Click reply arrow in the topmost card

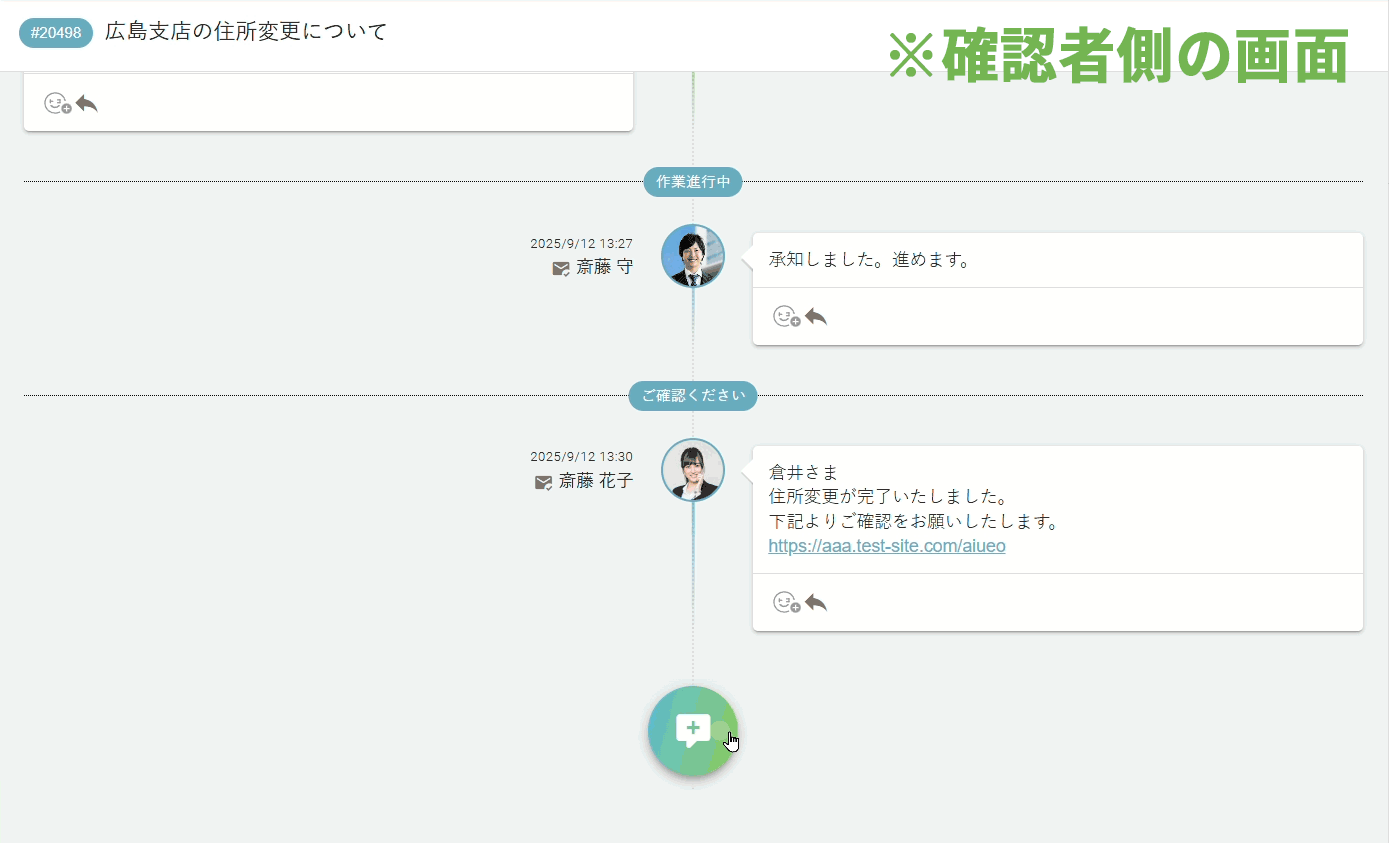pyautogui.click(x=87, y=103)
